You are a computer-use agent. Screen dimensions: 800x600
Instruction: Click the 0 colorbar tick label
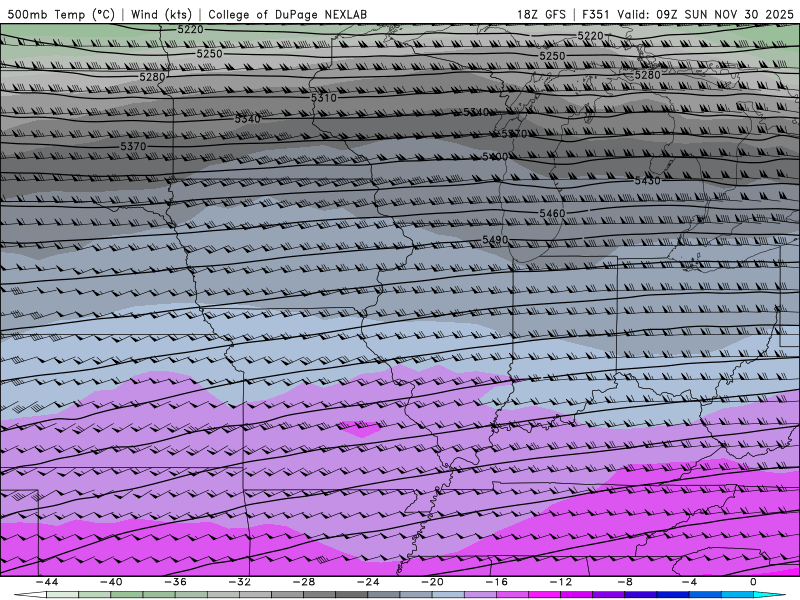point(753,582)
